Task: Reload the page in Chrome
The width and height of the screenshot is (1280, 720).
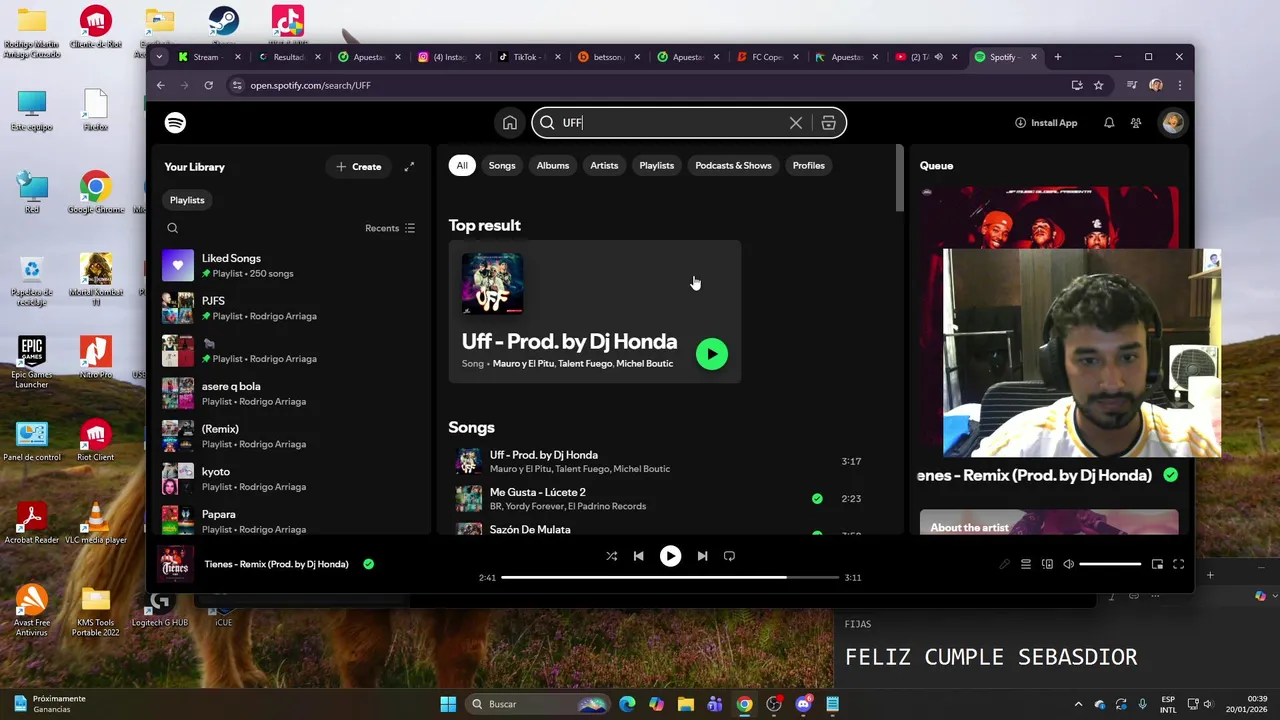Action: coord(208,85)
